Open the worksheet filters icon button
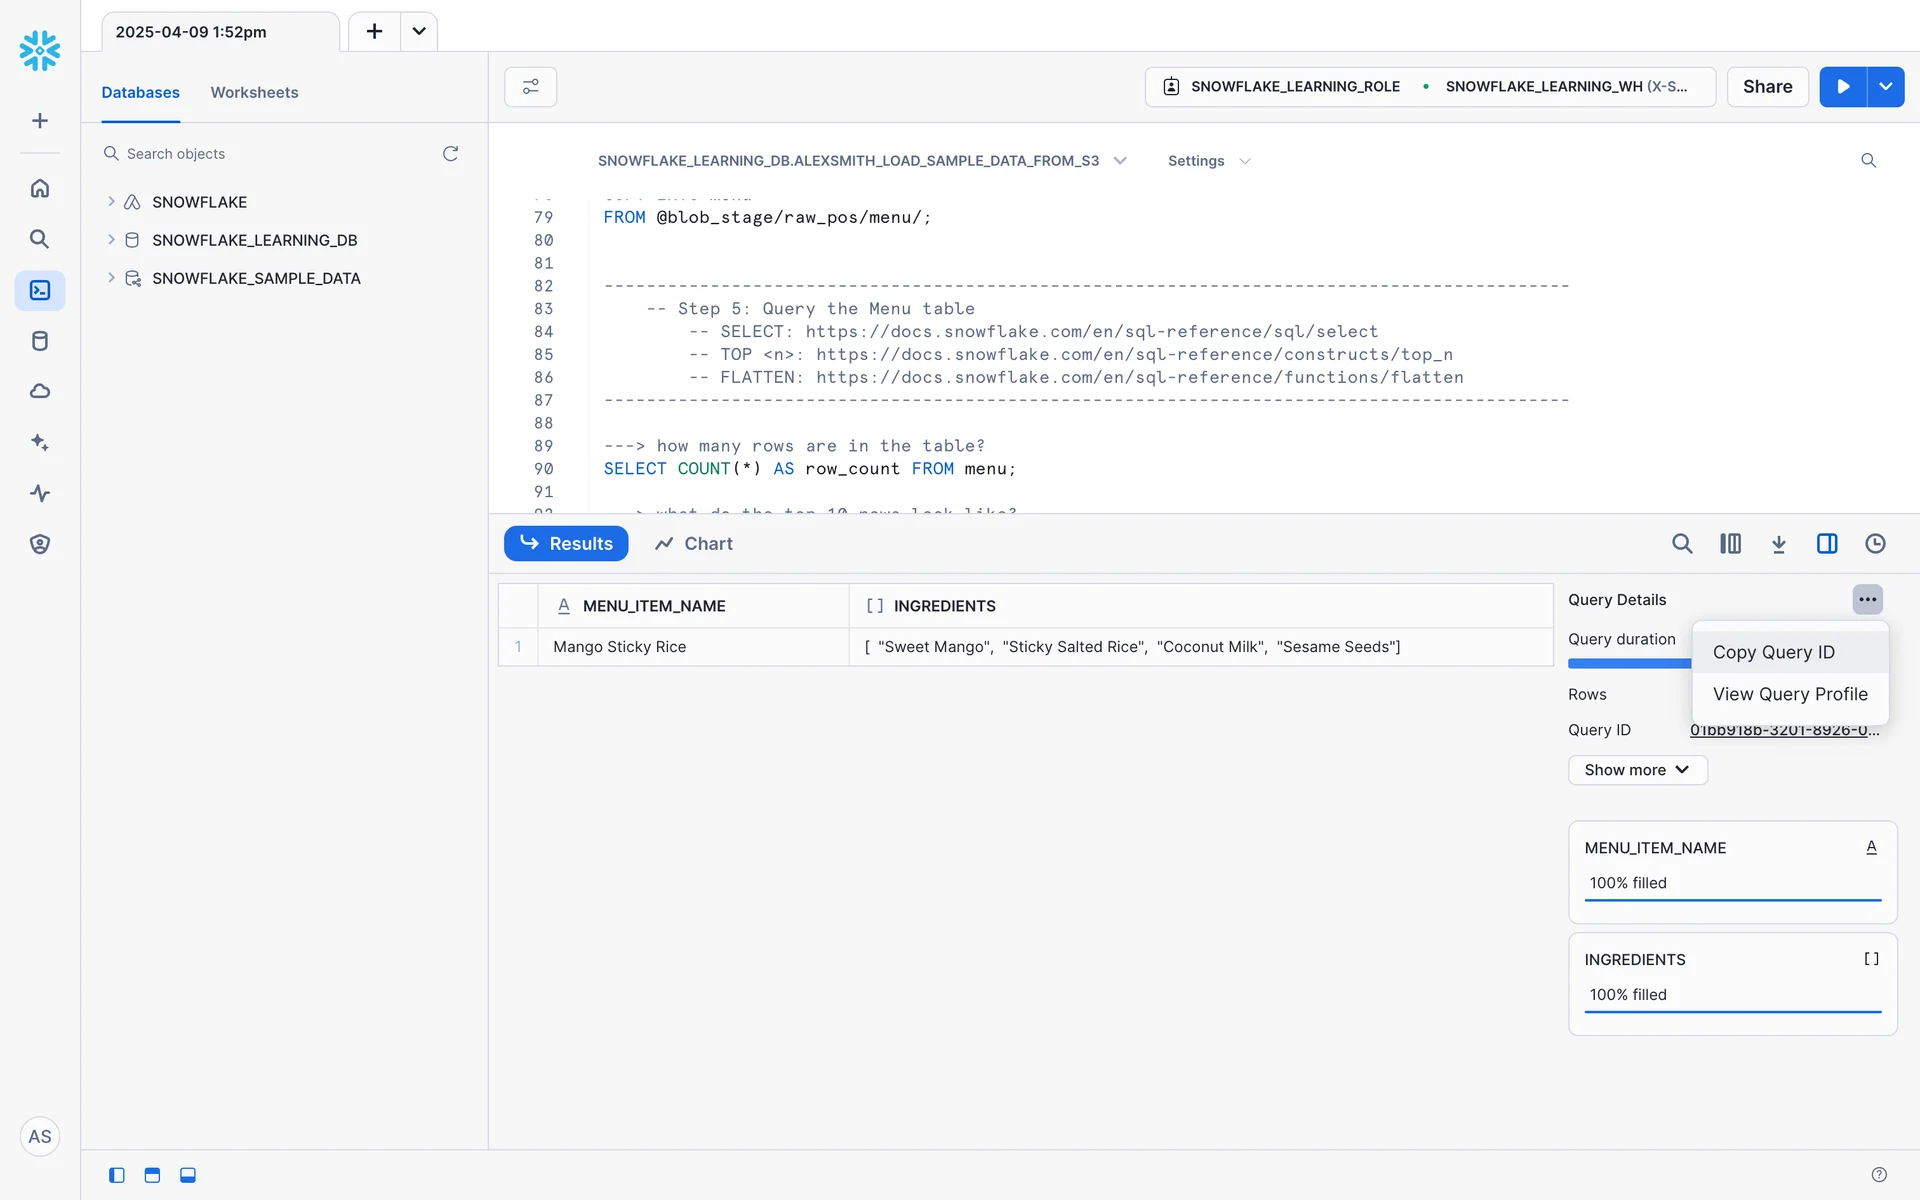The image size is (1920, 1200). pos(530,87)
